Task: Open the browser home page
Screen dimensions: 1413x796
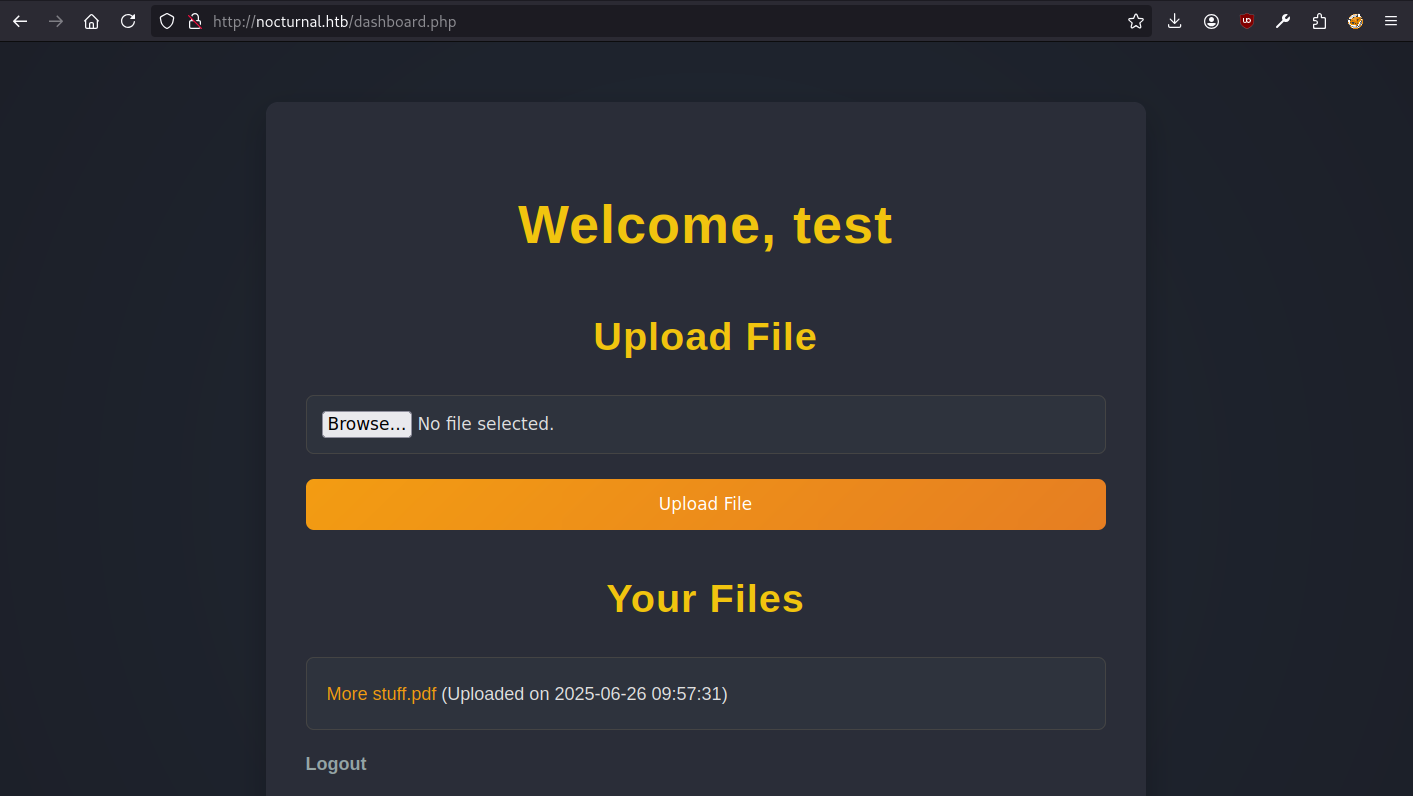Action: pyautogui.click(x=92, y=21)
